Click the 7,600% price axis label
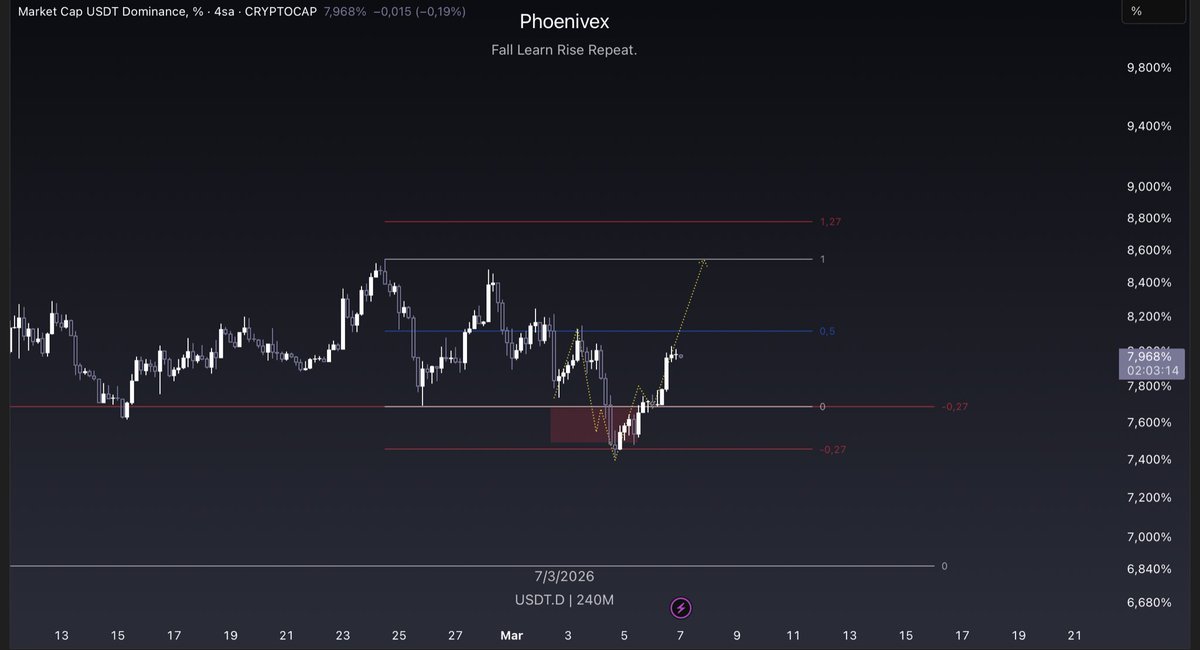Image resolution: width=1200 pixels, height=650 pixels. [x=1148, y=422]
